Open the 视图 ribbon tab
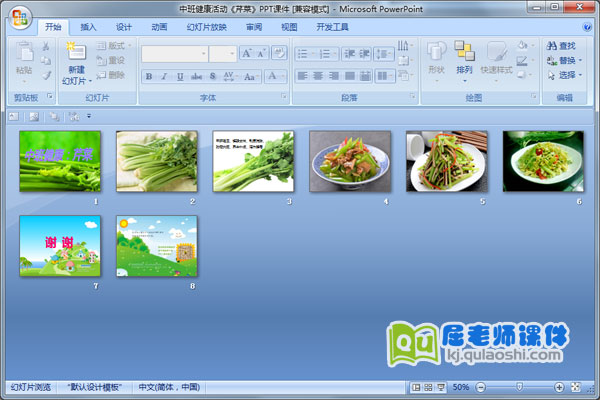The width and height of the screenshot is (600, 400). tap(289, 27)
